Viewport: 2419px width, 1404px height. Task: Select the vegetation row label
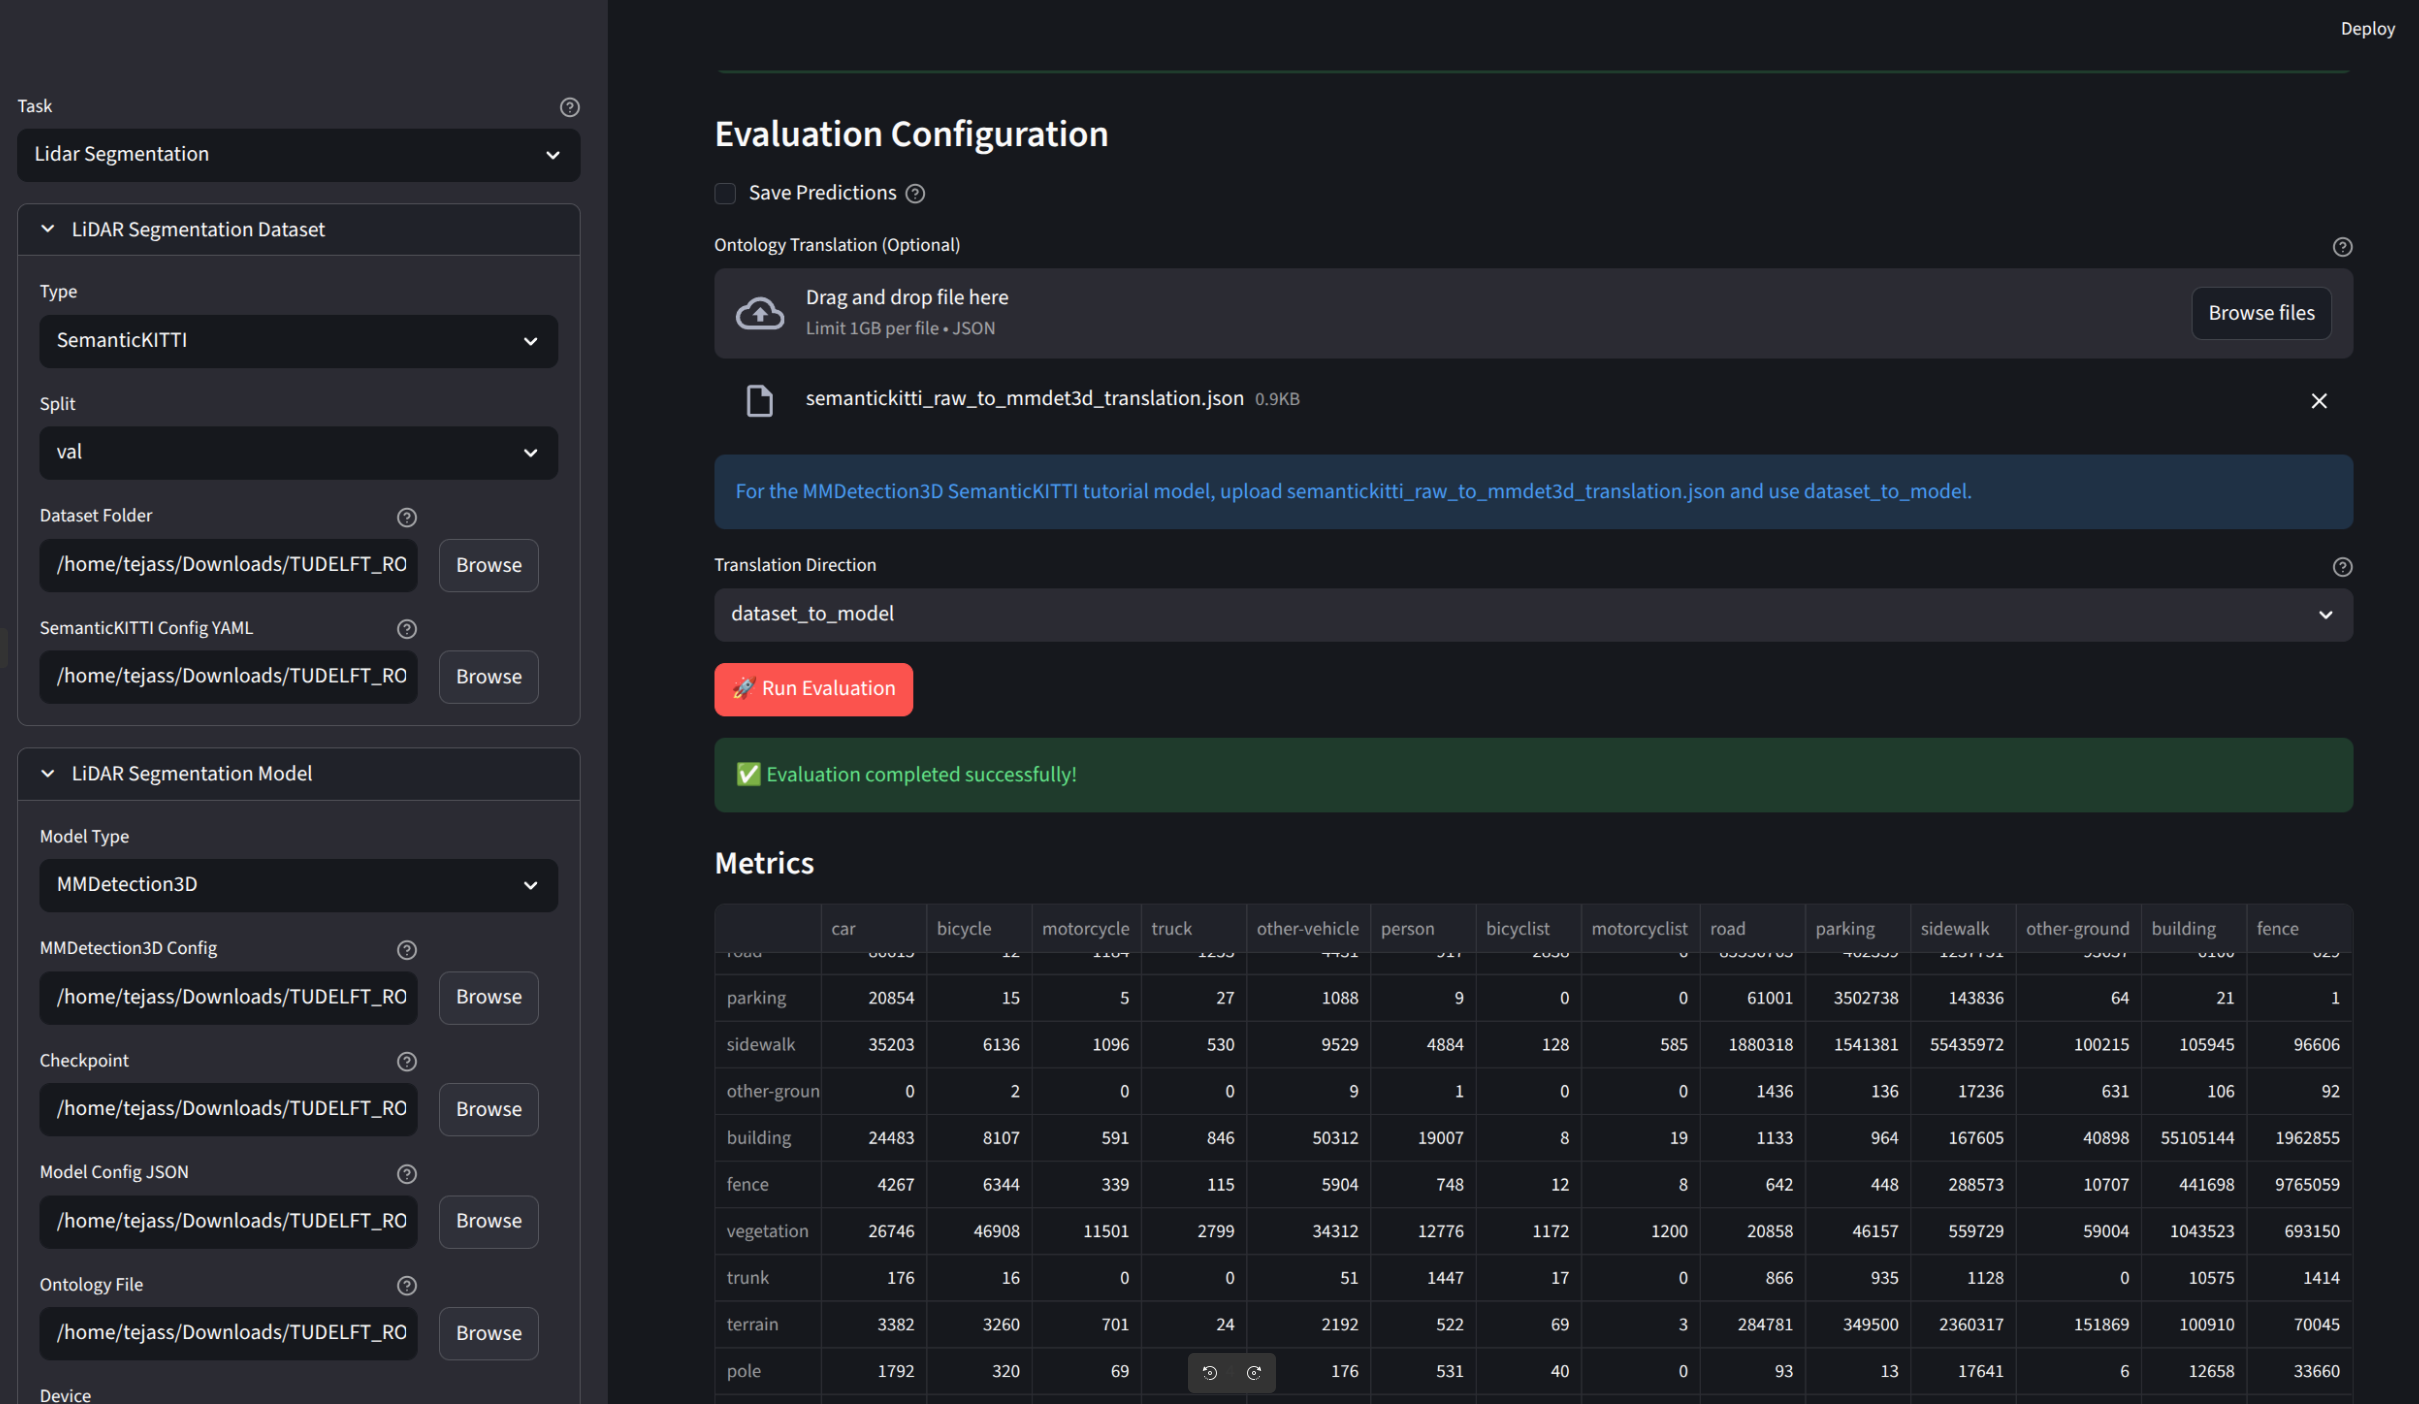coord(767,1231)
